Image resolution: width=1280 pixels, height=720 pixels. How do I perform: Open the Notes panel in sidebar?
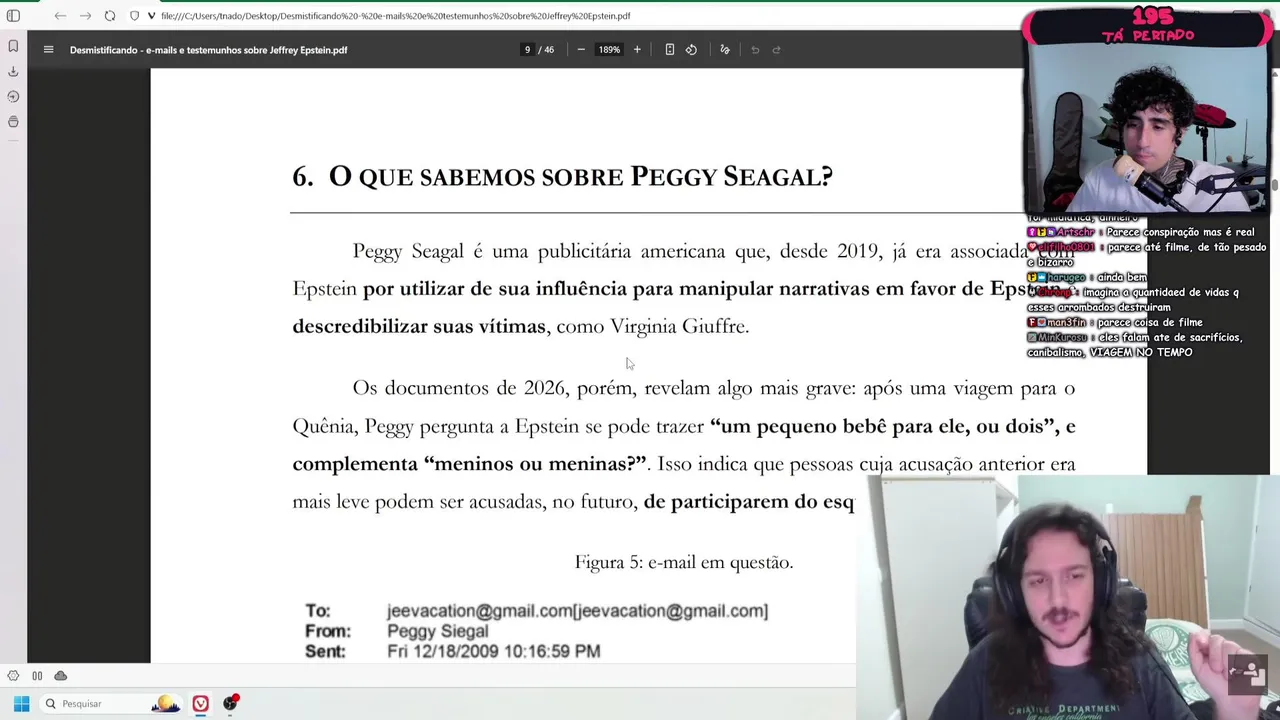pos(13,122)
